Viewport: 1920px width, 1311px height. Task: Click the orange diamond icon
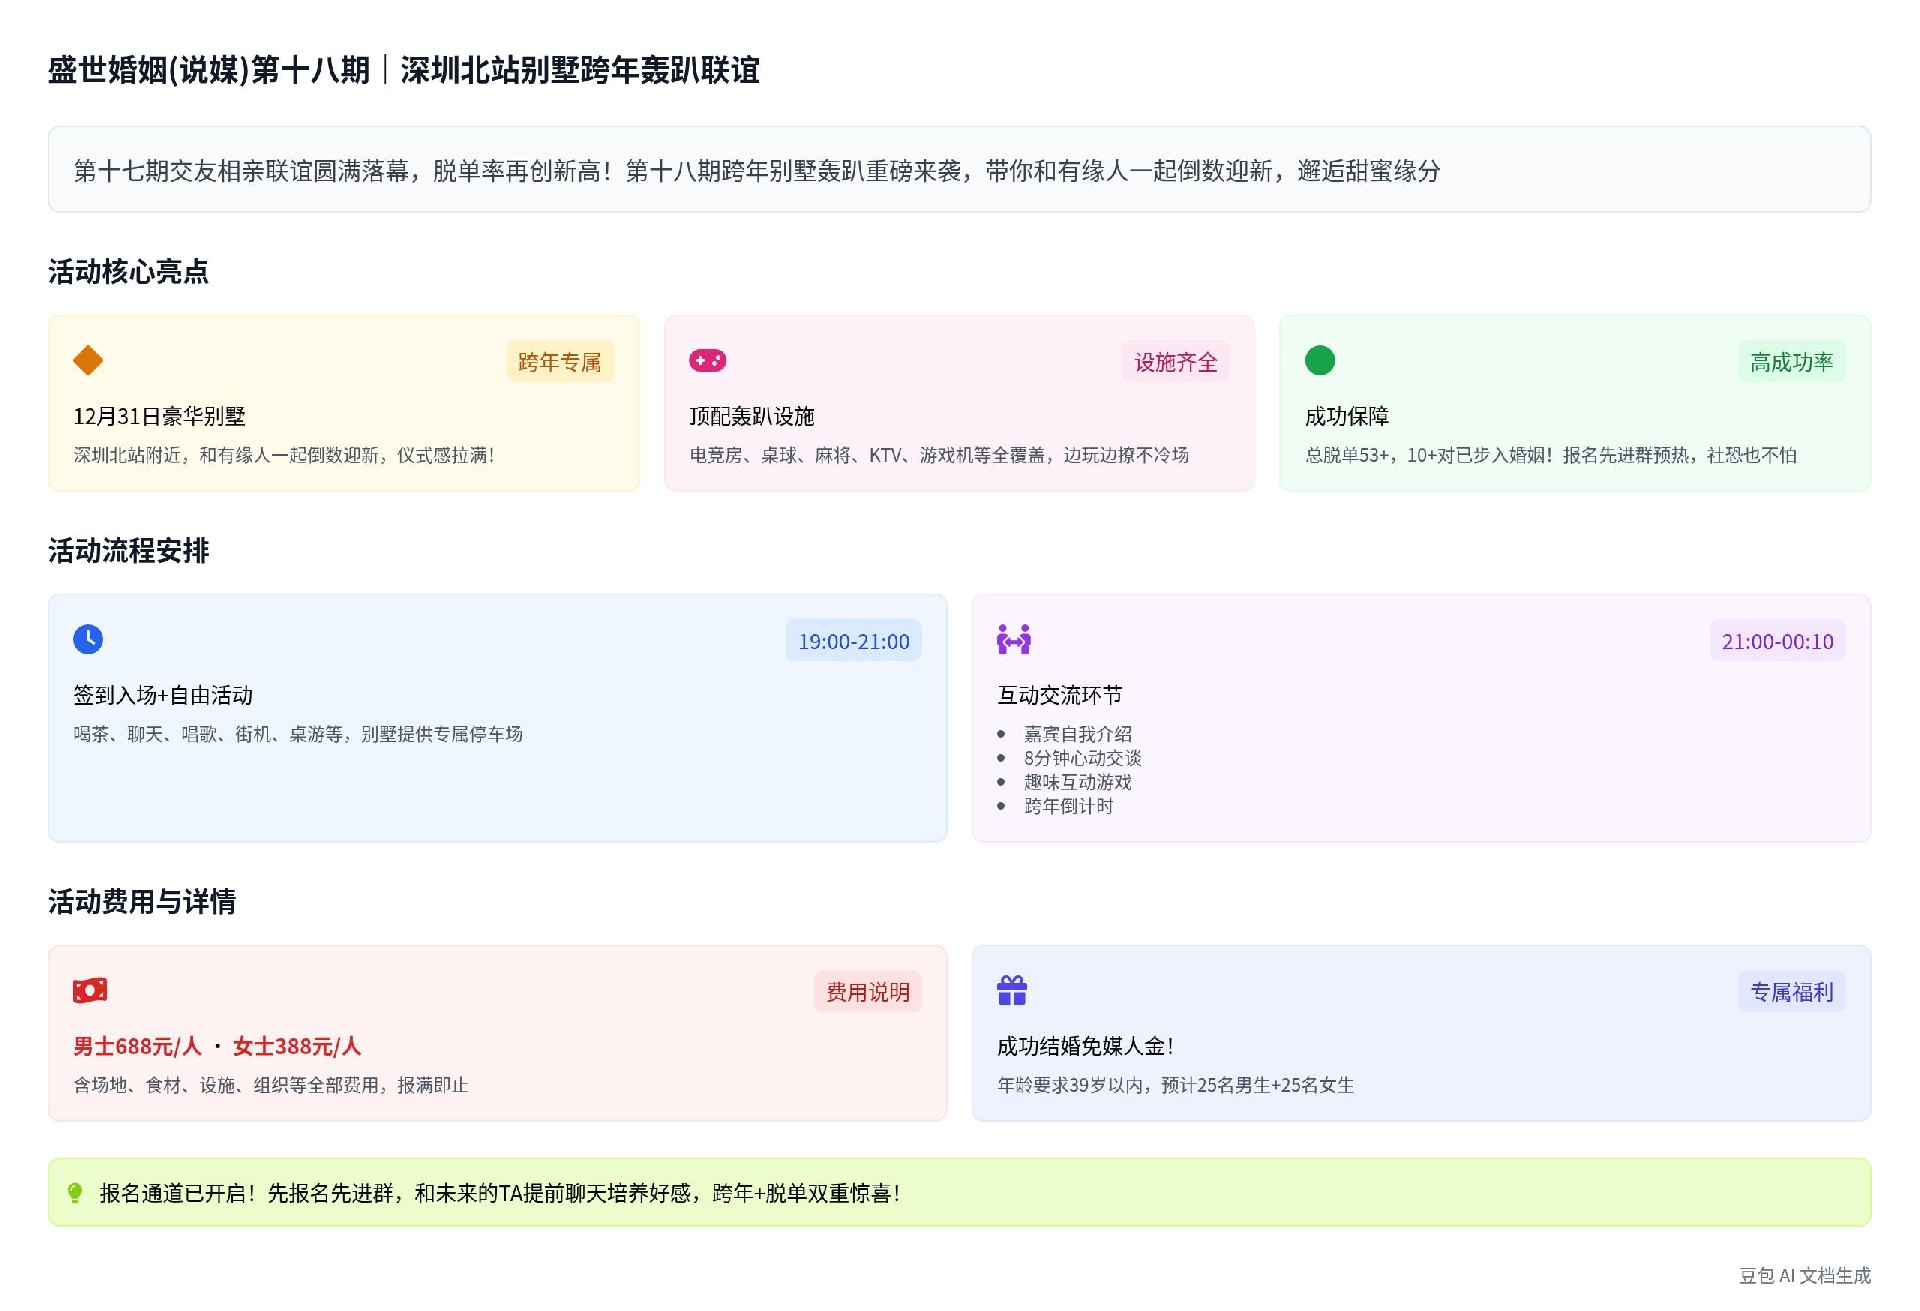click(x=88, y=360)
